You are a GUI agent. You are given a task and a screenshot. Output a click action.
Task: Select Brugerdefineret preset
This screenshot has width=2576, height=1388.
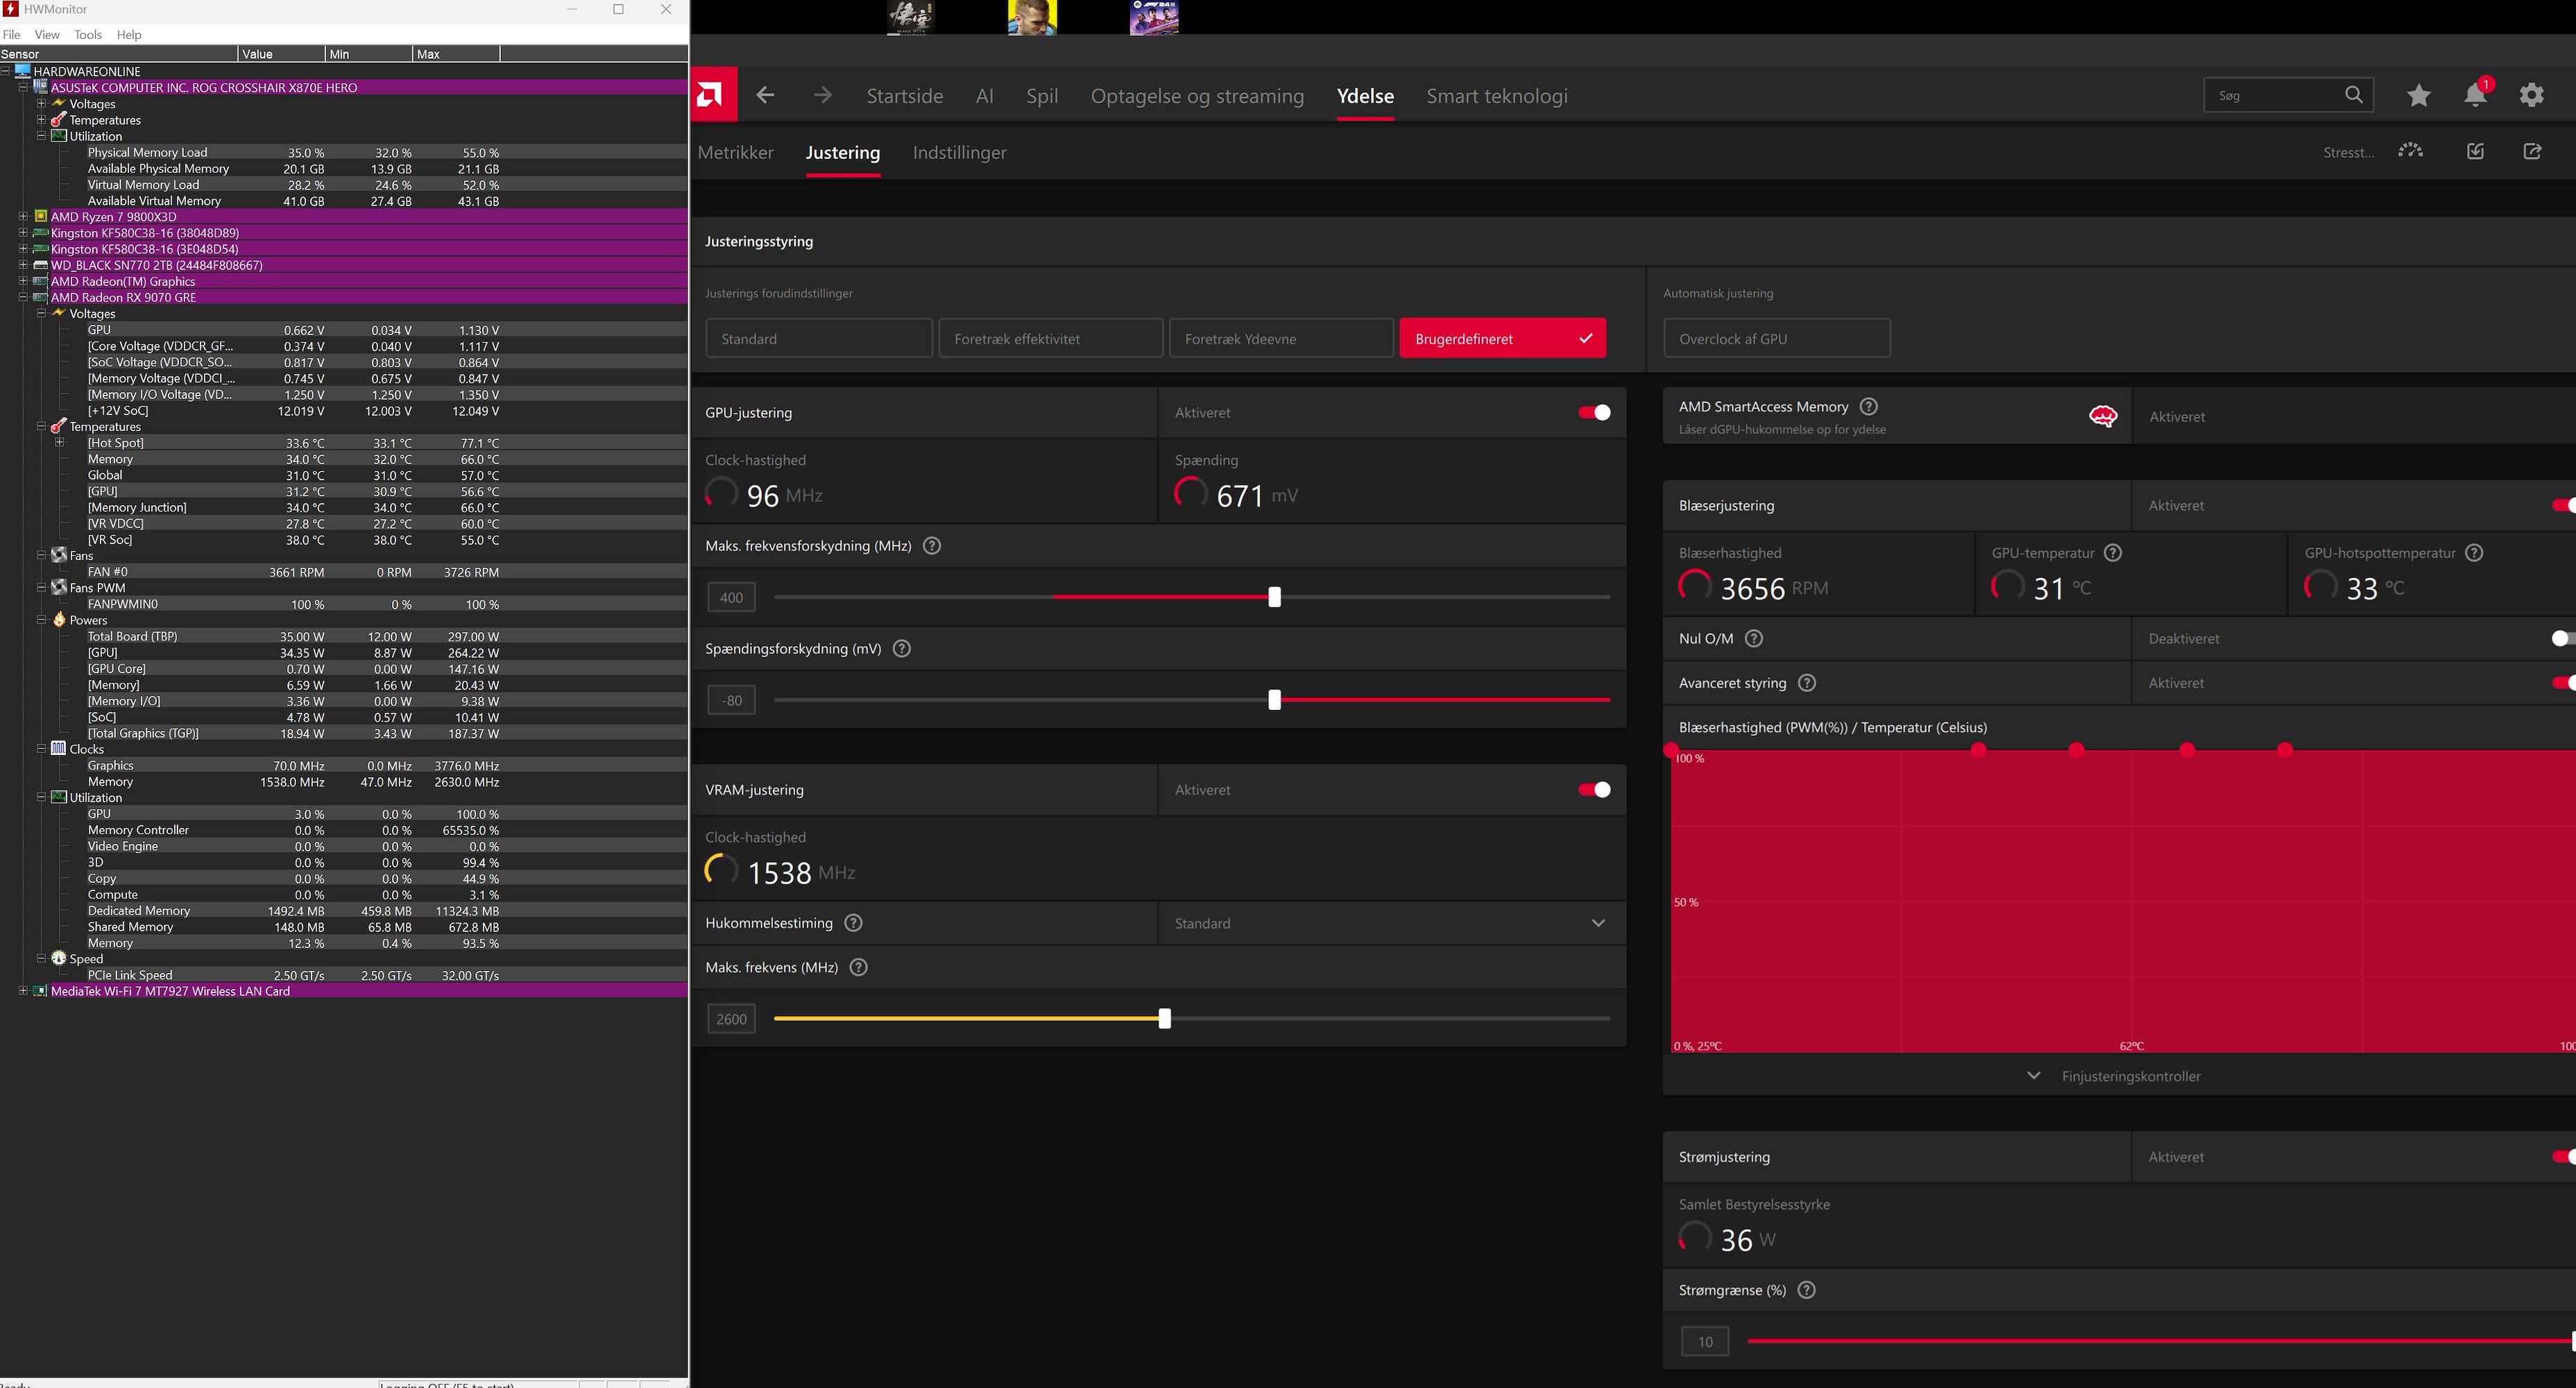(x=1503, y=338)
